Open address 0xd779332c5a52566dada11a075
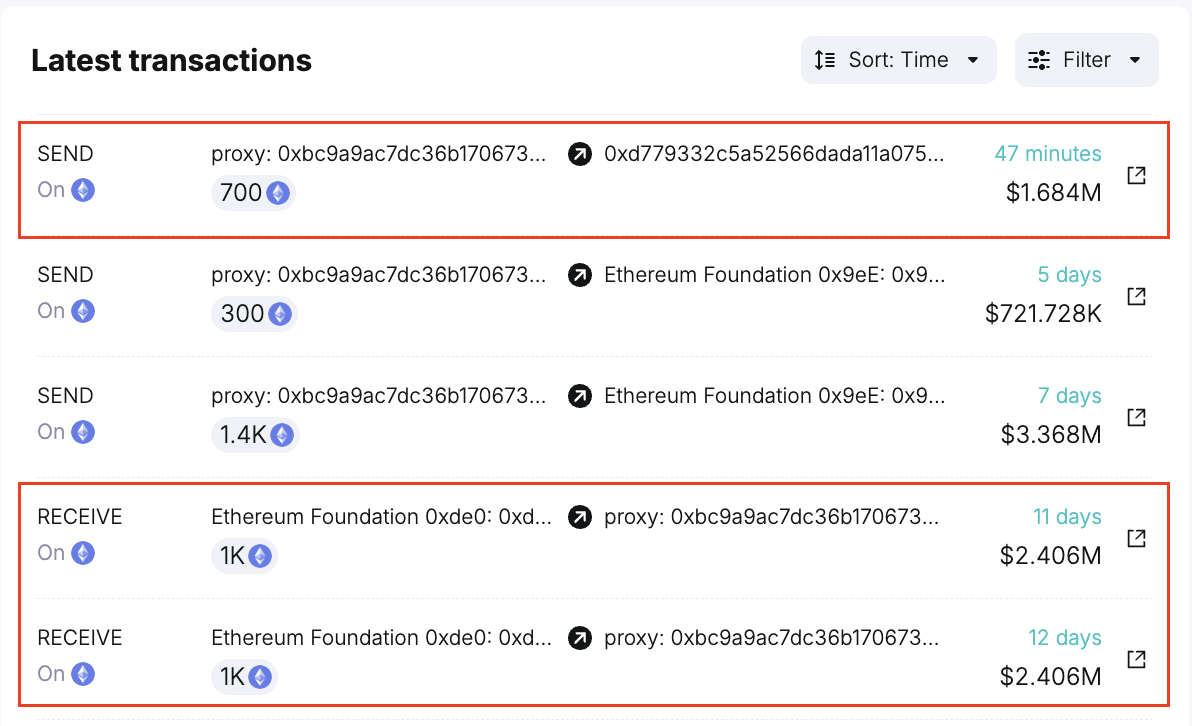 (774, 154)
